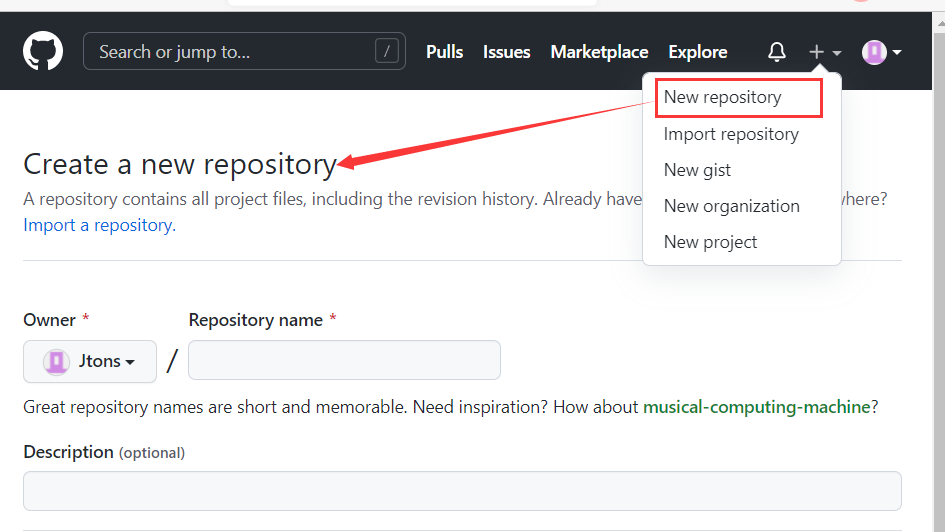Image resolution: width=945 pixels, height=532 pixels.
Task: Open the plus create-new dropdown
Action: coord(824,52)
